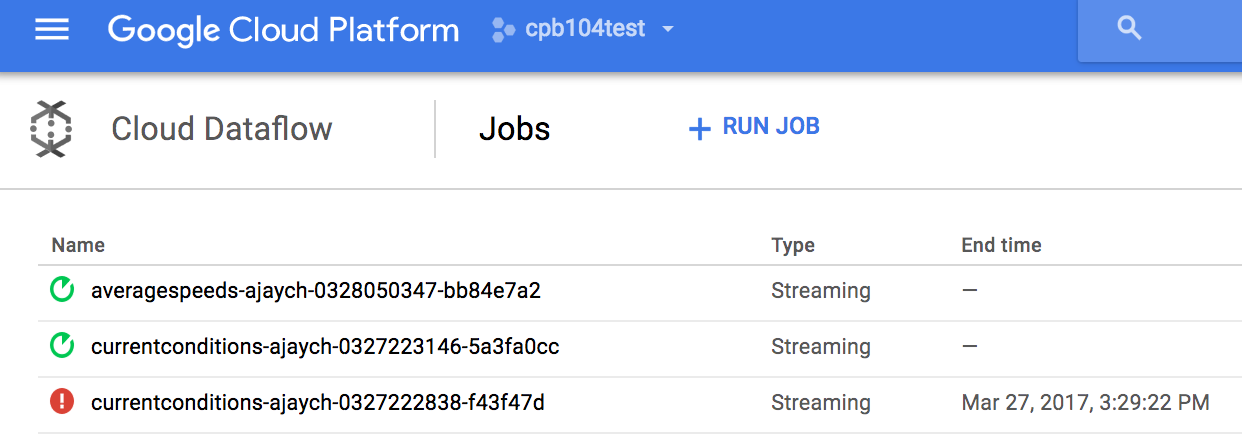Click Streaming type in currentconditions-ajaych-0327223146 row
This screenshot has height=440, width=1242.
pos(821,347)
